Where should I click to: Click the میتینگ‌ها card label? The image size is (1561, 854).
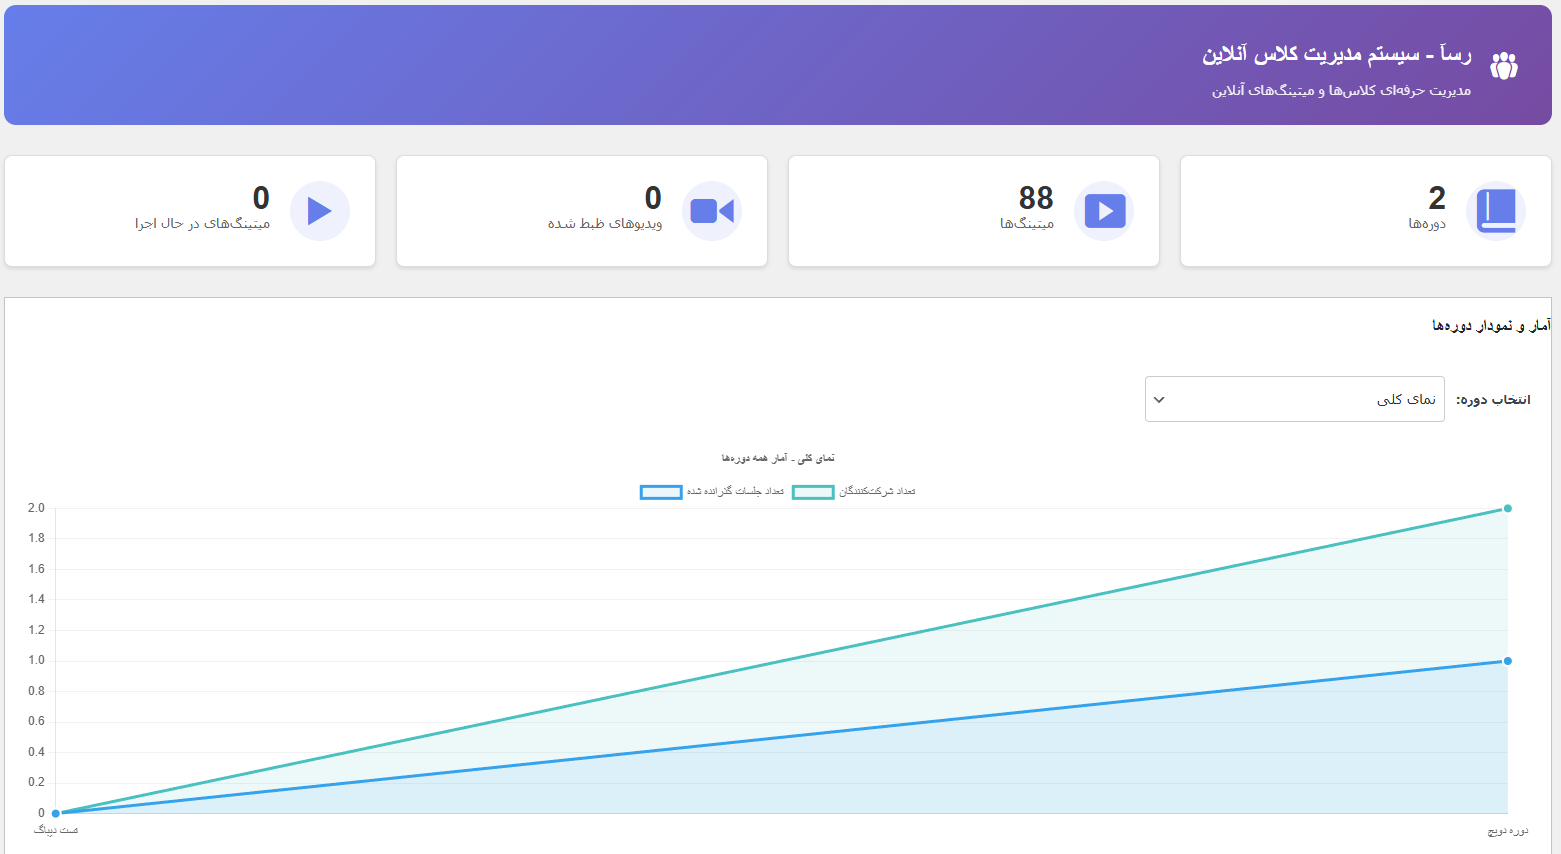tap(1027, 224)
